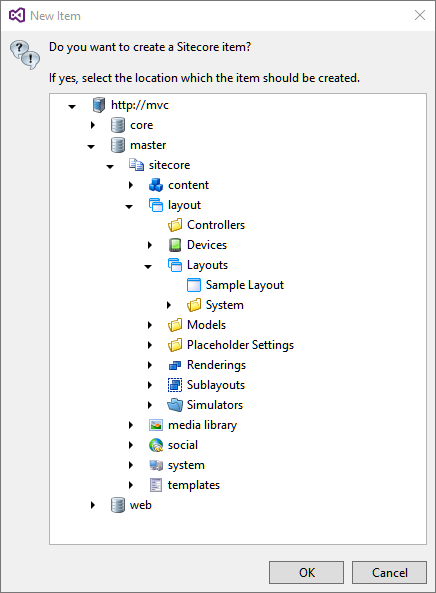The image size is (436, 593).
Task: Select the Controllers label
Action: pyautogui.click(x=216, y=225)
